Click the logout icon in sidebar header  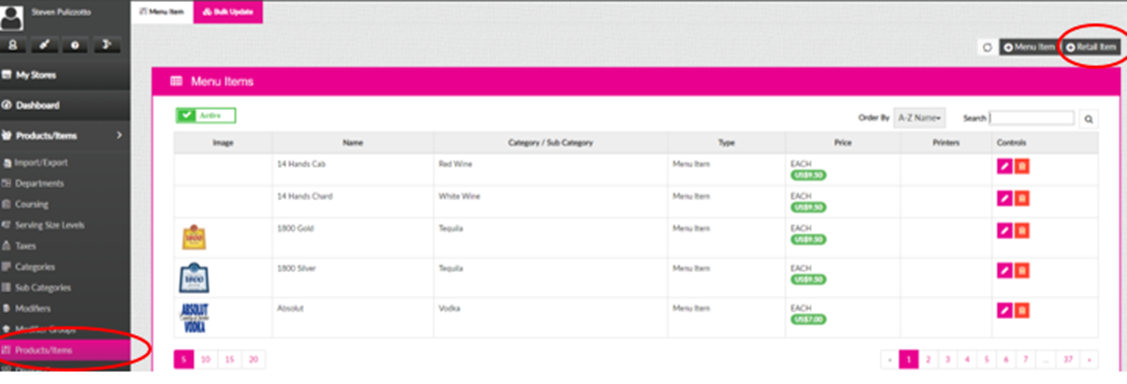click(x=106, y=45)
